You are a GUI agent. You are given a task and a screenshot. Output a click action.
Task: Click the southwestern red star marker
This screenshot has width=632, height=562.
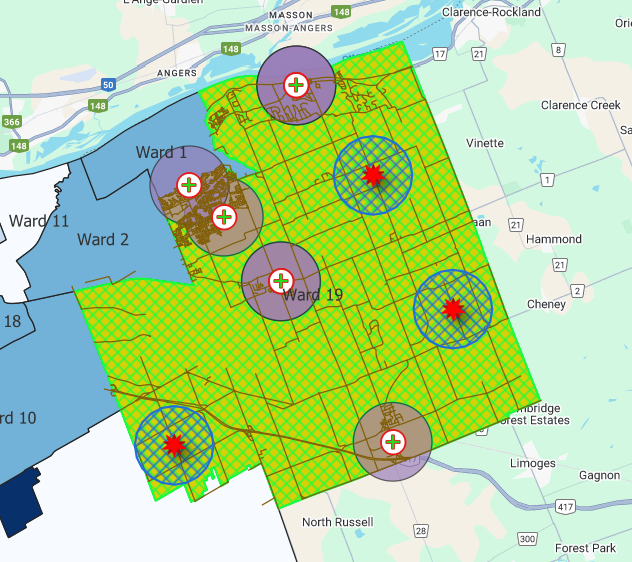174,443
